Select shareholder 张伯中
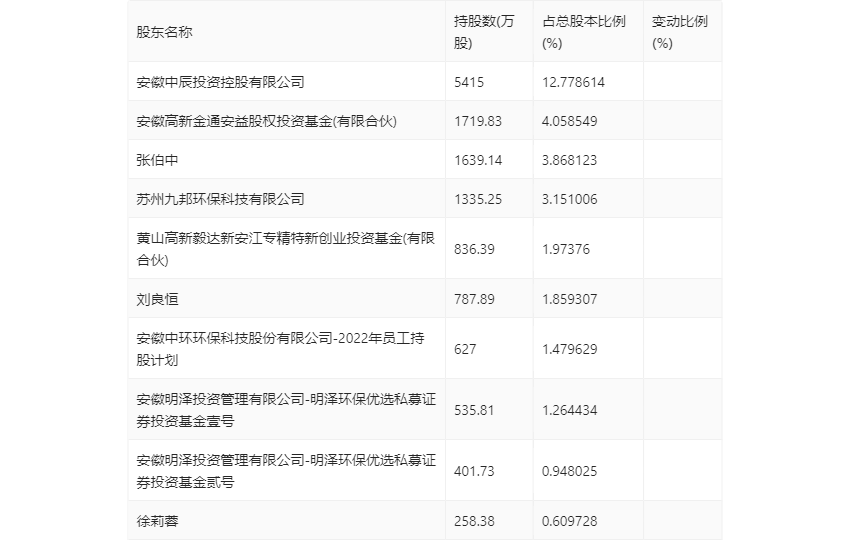 [157, 160]
